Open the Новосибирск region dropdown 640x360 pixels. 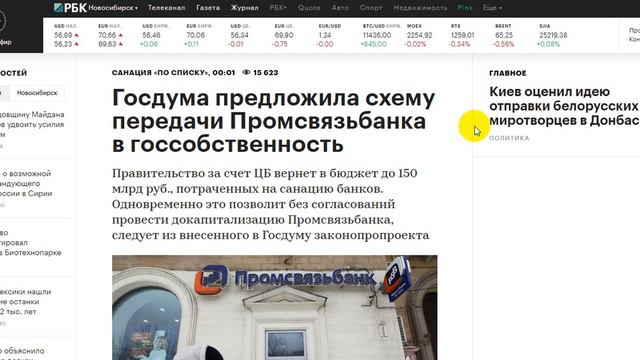click(113, 8)
